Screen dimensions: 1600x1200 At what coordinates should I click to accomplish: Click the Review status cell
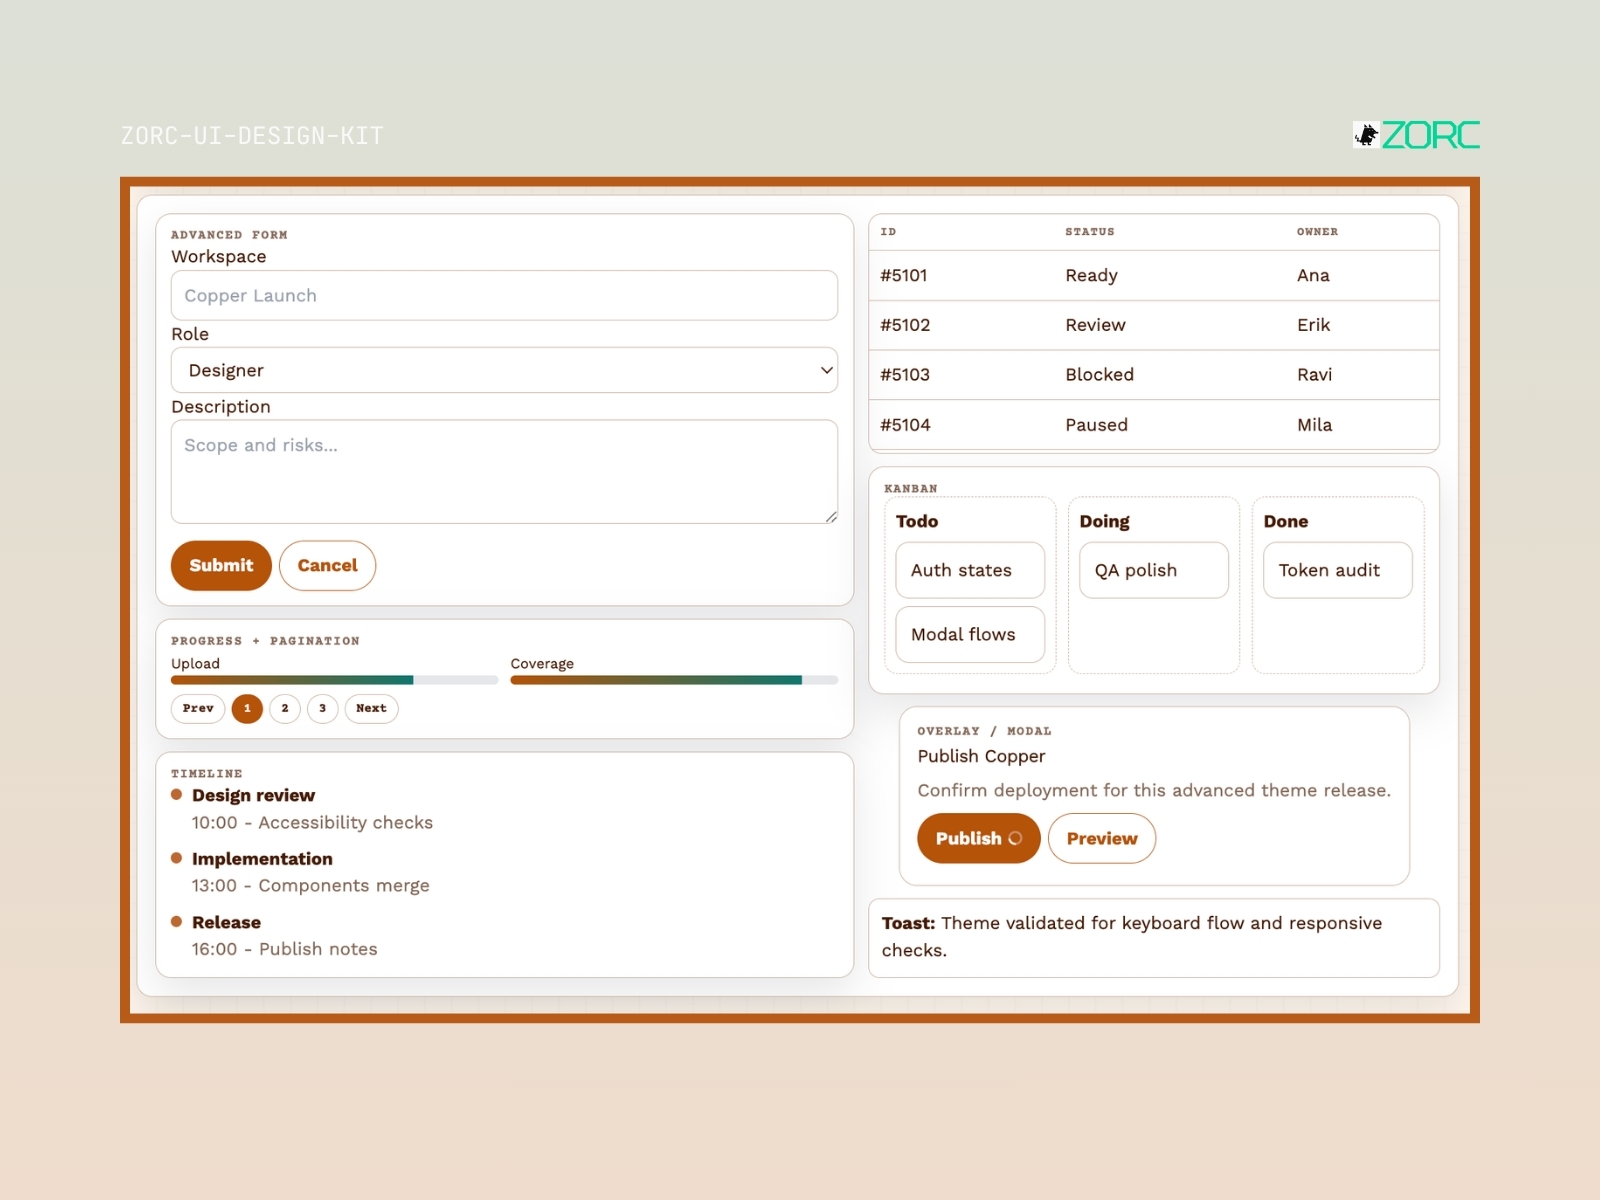click(x=1095, y=325)
